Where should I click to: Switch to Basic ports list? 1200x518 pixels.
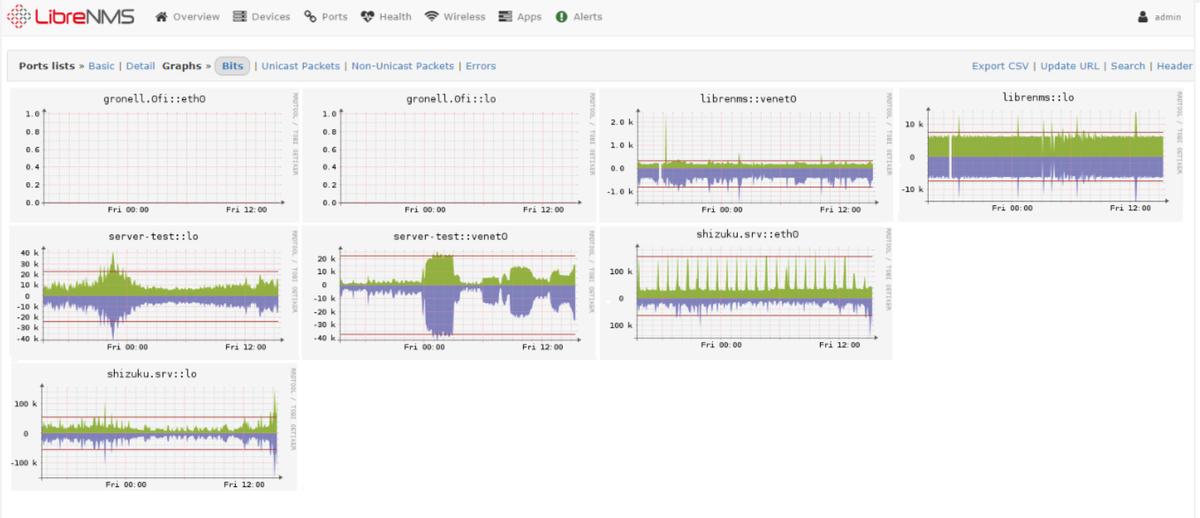[x=102, y=66]
